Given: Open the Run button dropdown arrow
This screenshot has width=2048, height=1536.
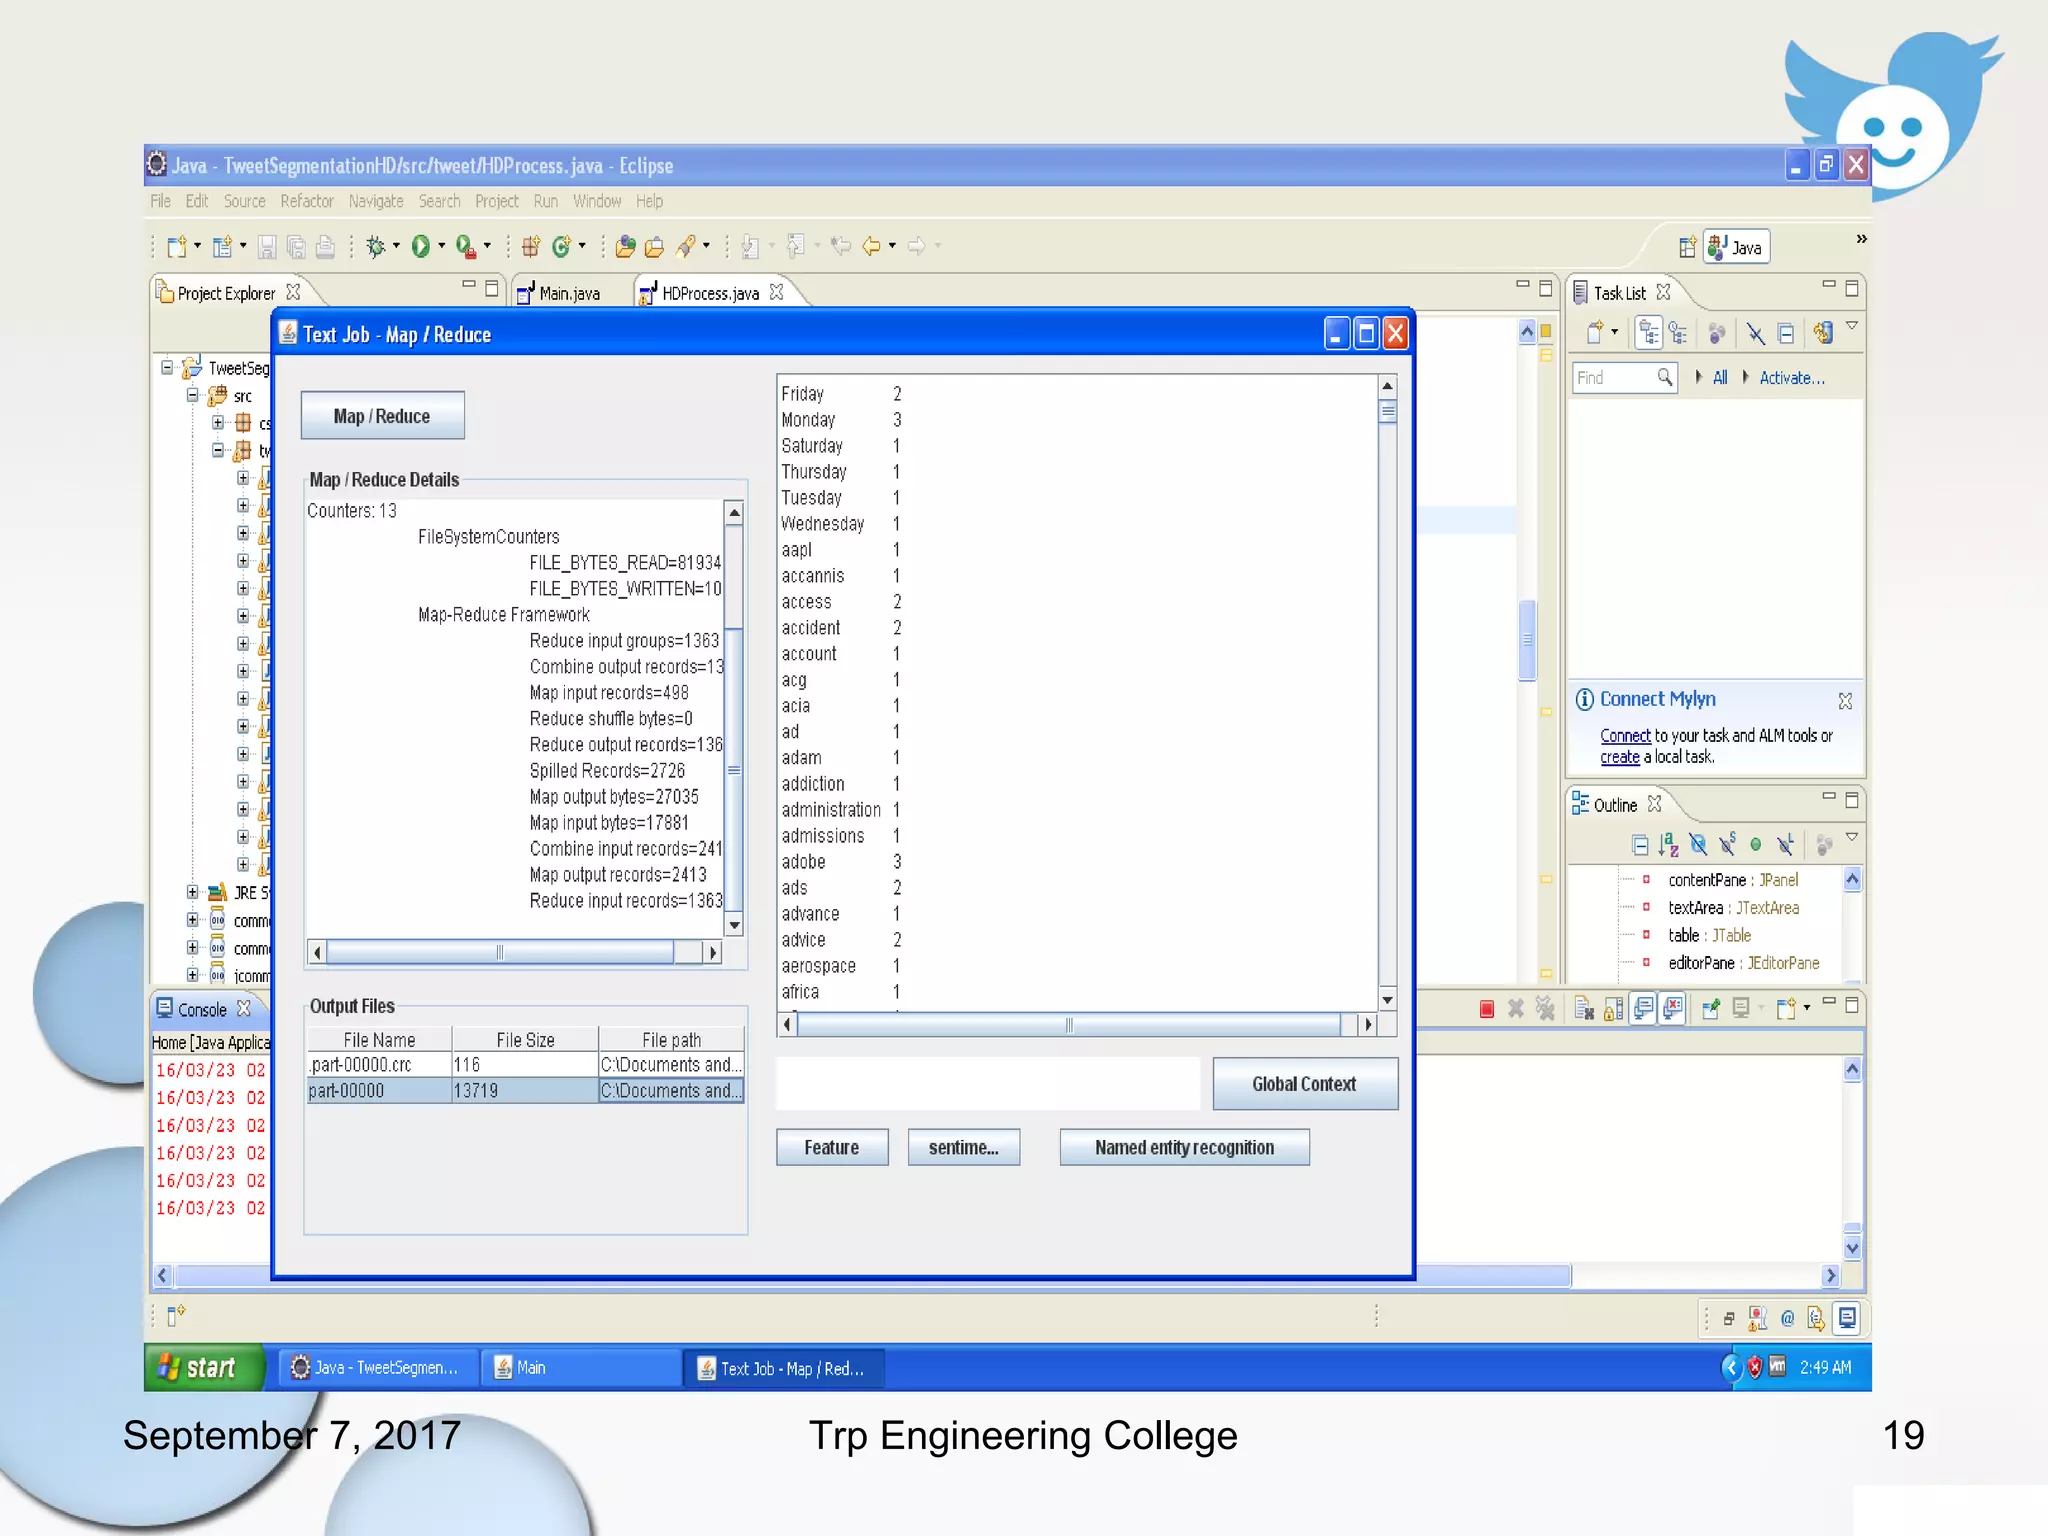Looking at the screenshot, I should [442, 246].
